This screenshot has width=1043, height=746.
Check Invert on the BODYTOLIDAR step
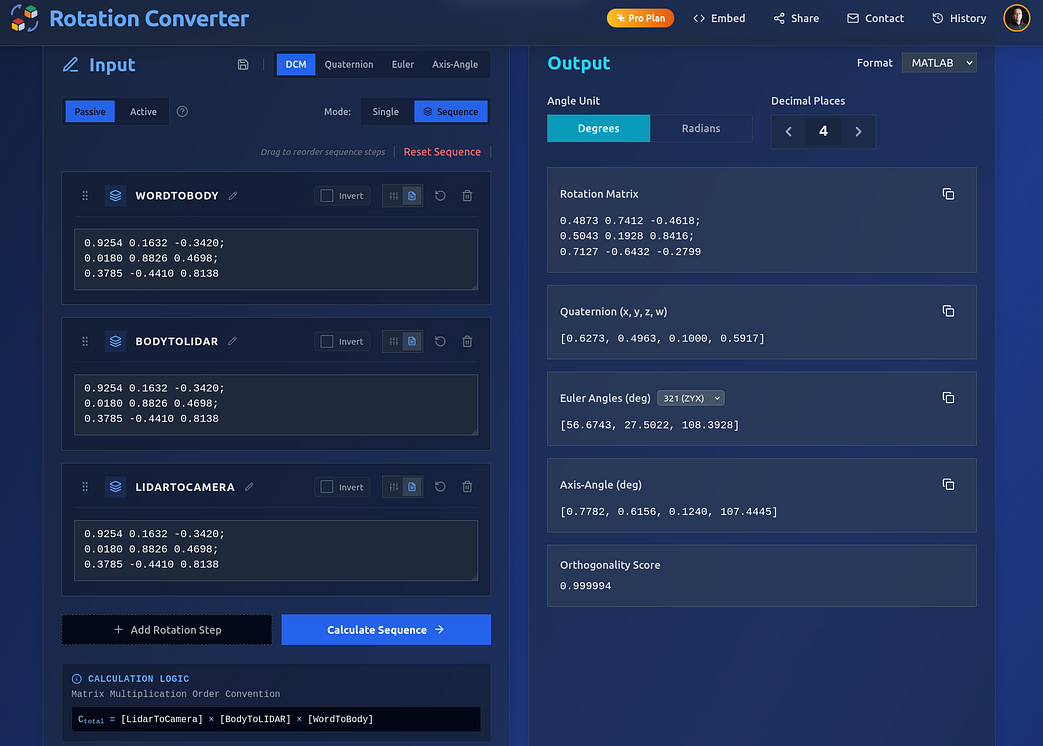pyautogui.click(x=327, y=342)
